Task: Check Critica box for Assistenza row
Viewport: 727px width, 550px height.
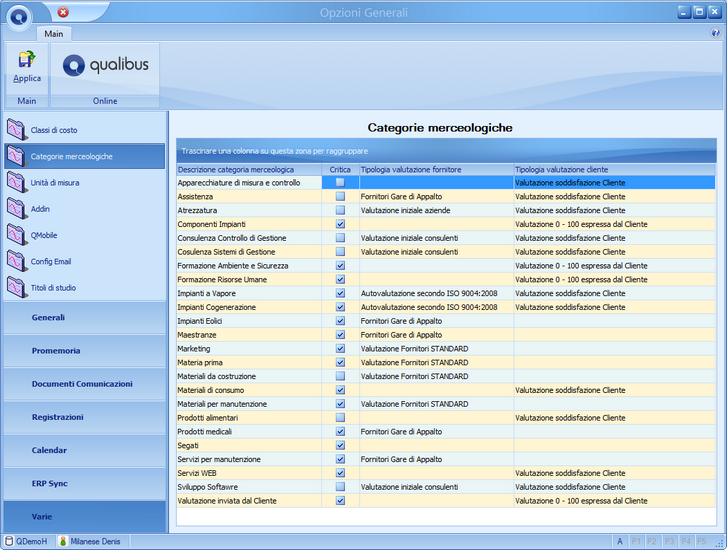Action: pyautogui.click(x=340, y=197)
